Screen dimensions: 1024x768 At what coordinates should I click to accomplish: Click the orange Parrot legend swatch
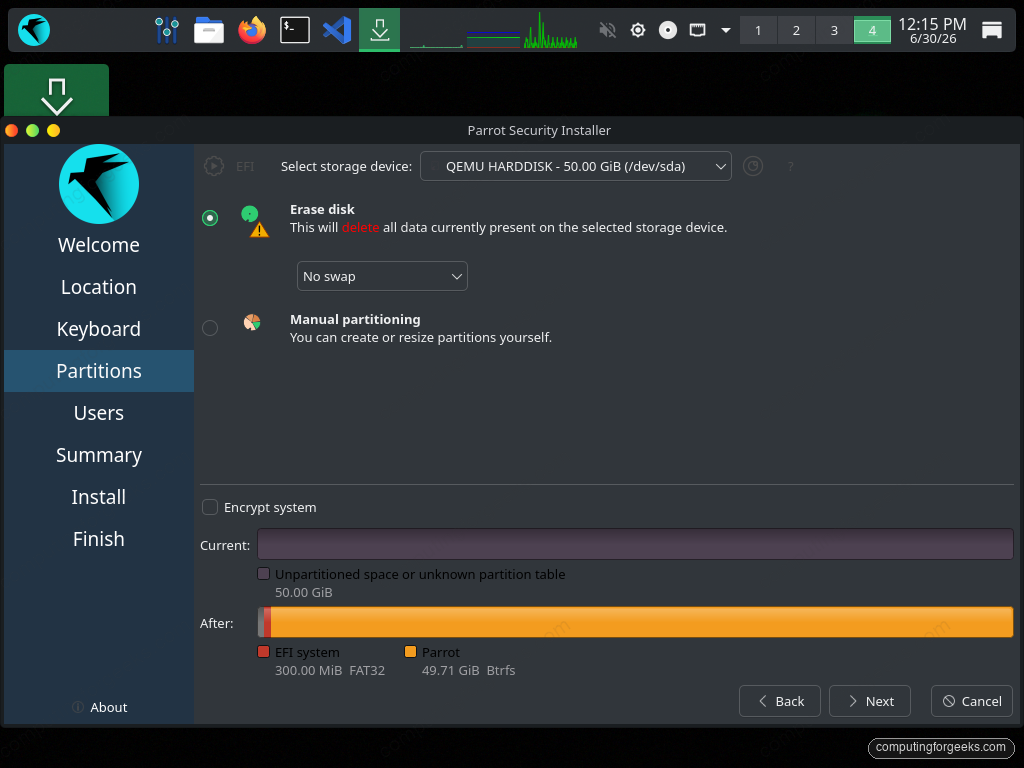(410, 652)
